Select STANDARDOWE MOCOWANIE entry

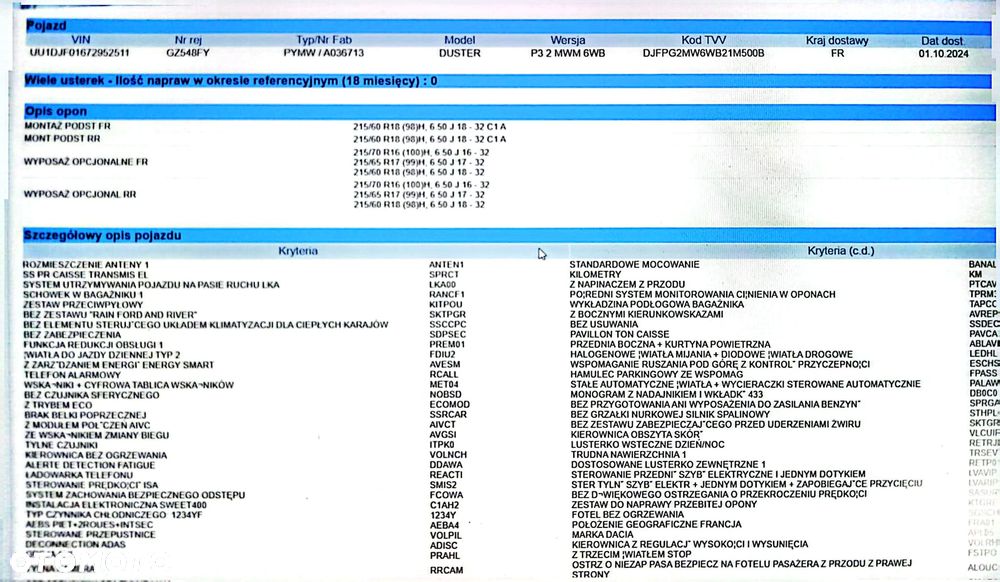[634, 264]
